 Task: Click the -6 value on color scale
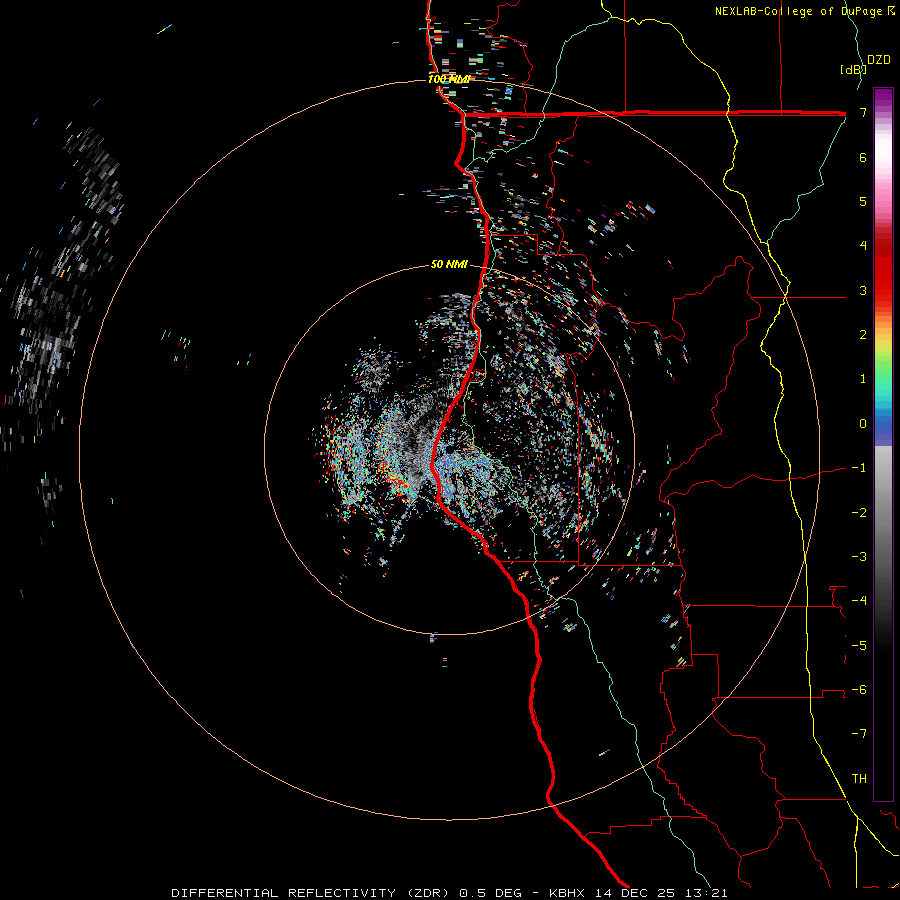click(859, 690)
